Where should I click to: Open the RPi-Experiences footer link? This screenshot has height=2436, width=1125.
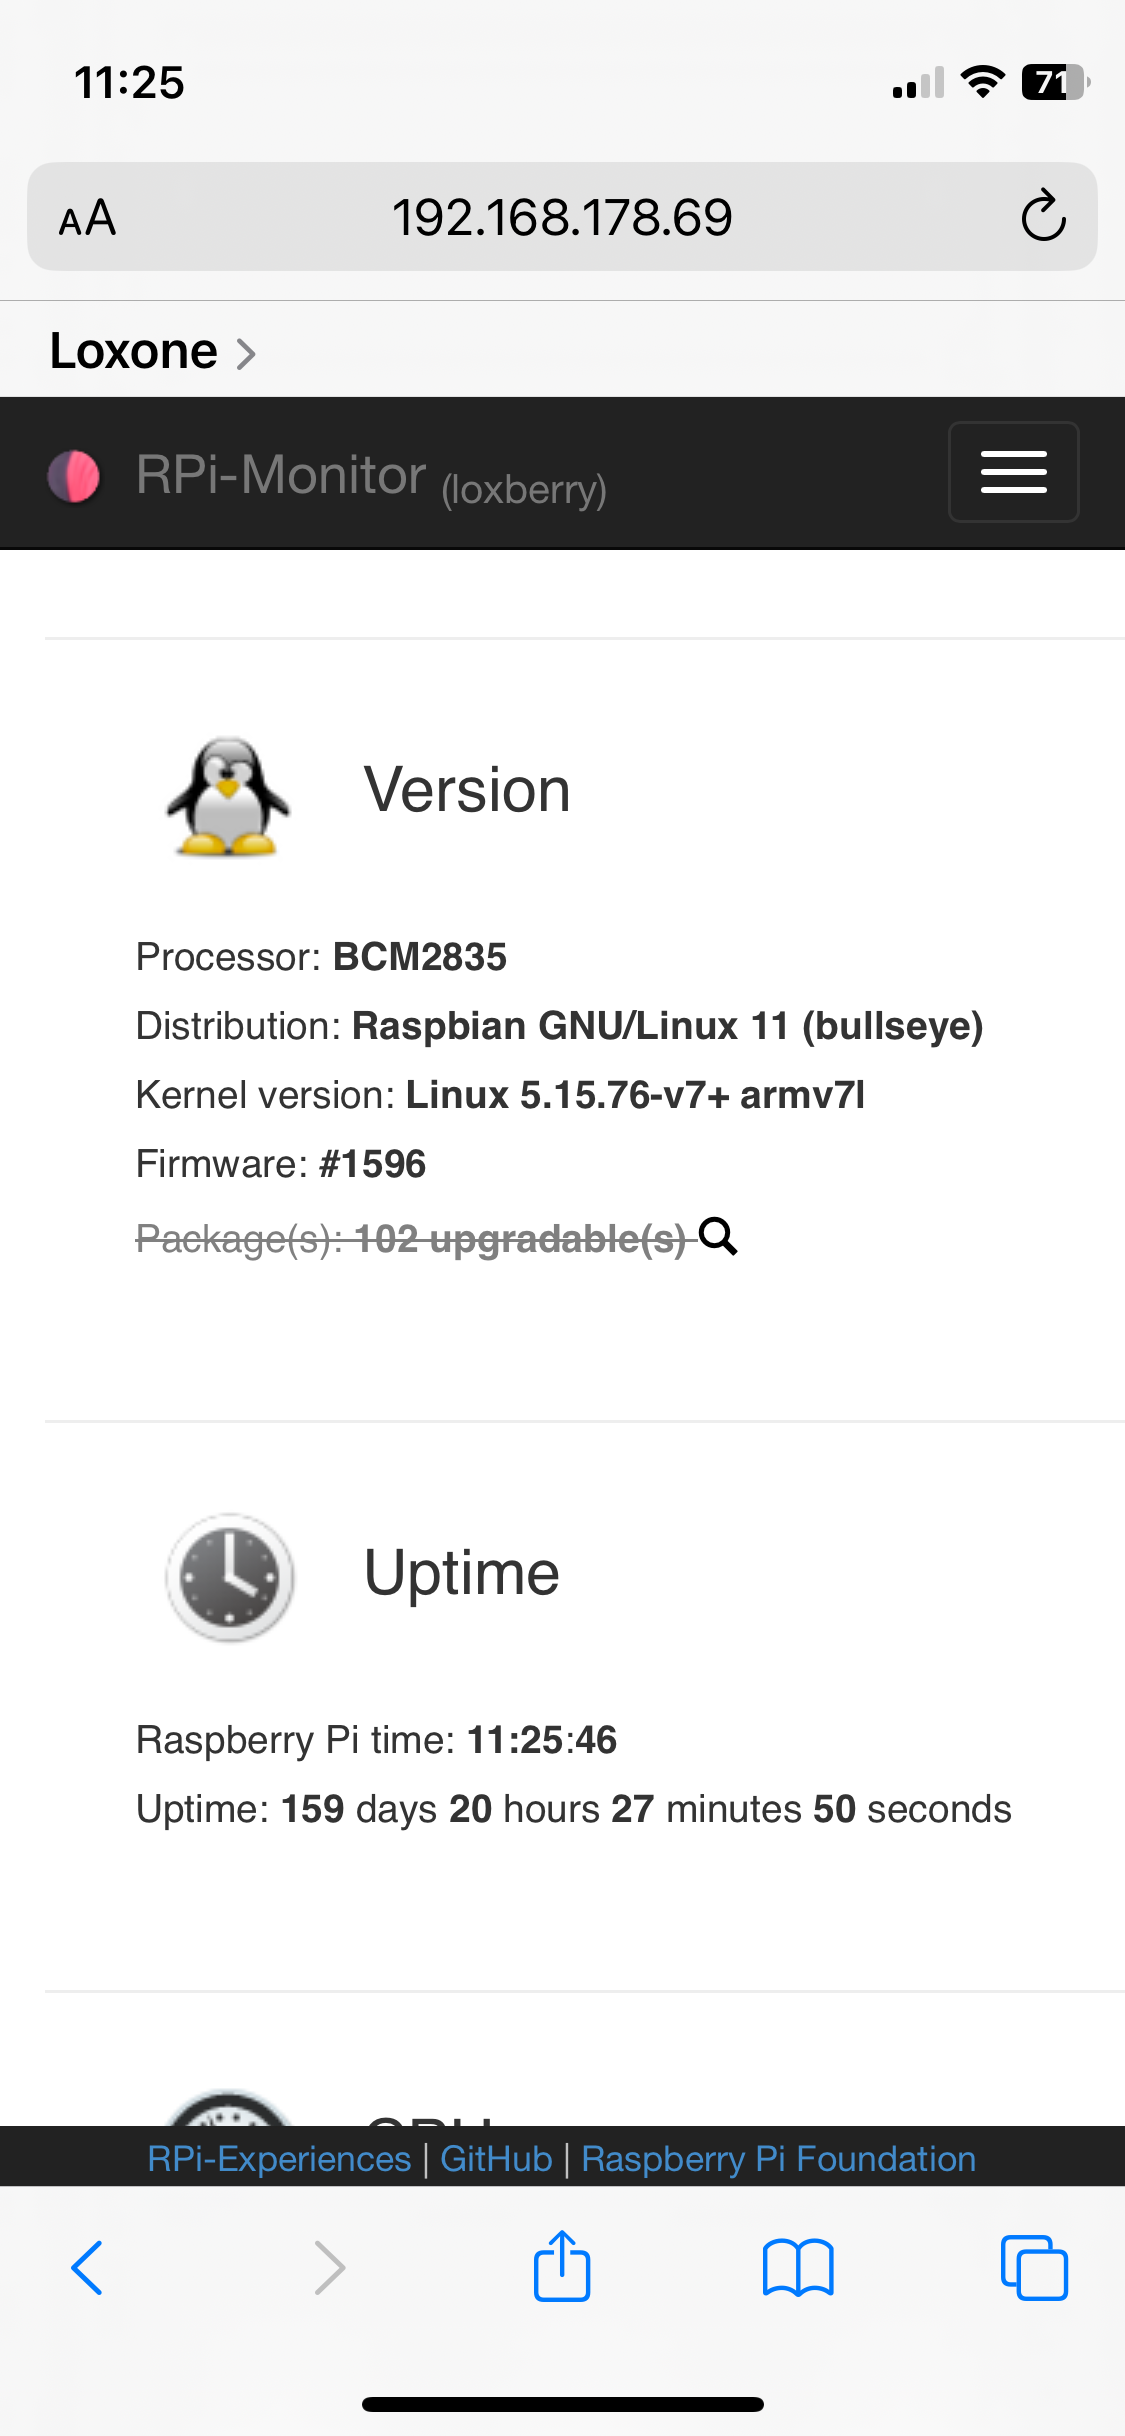[279, 2159]
